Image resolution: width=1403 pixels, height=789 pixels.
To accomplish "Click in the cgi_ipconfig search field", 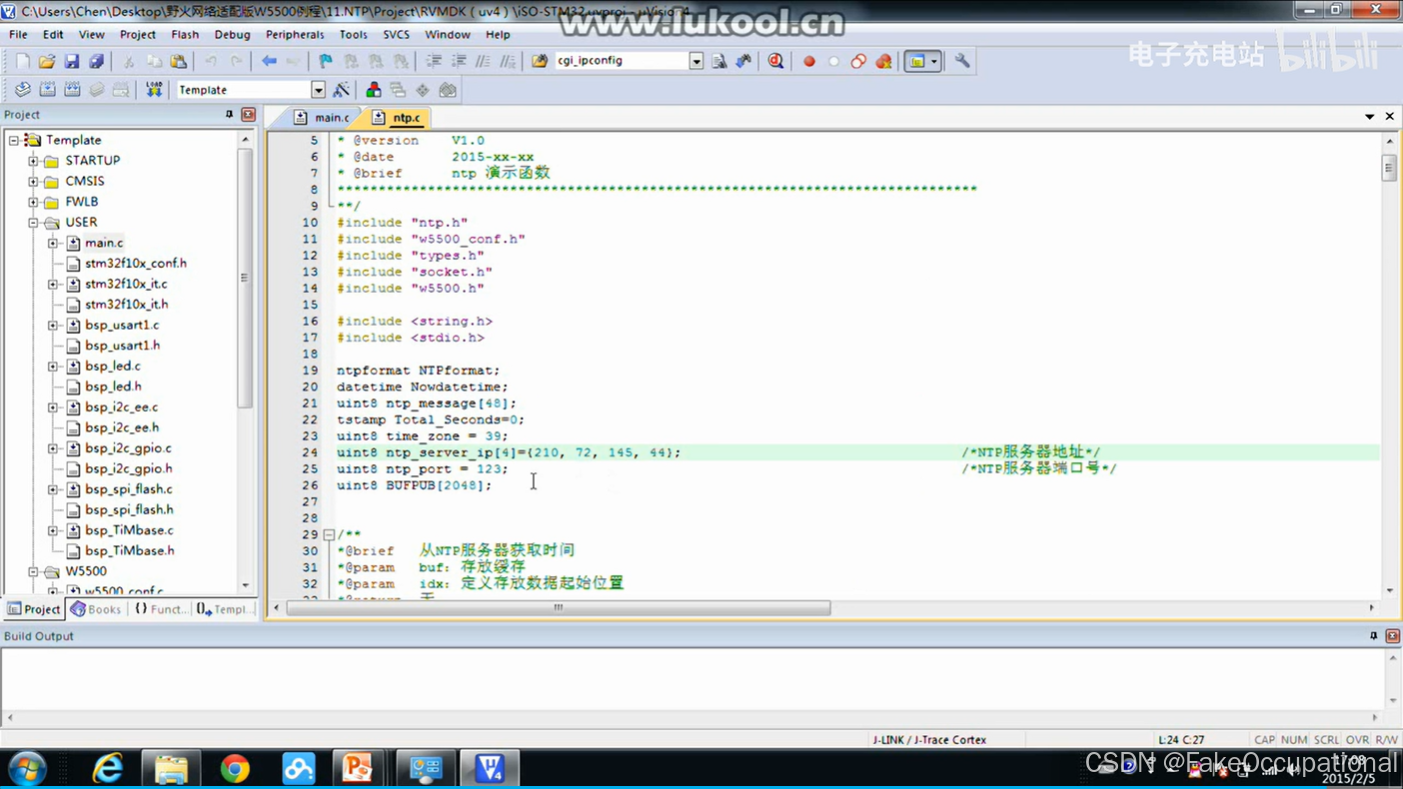I will [621, 61].
